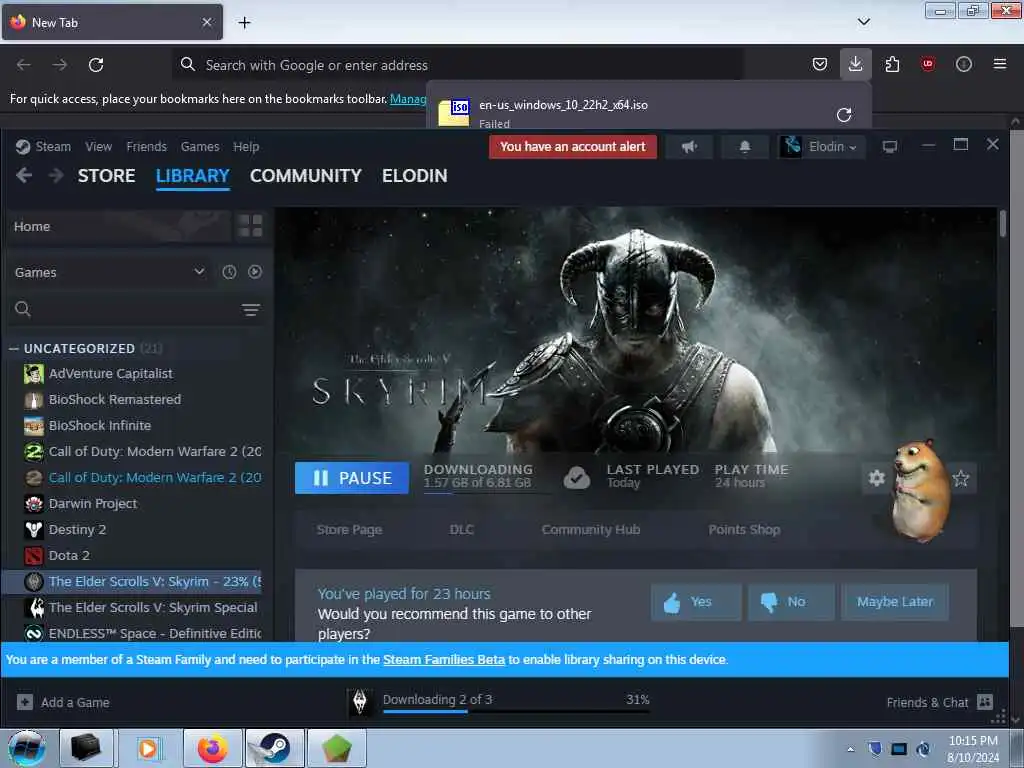Recommend Skyrim with Yes button
The width and height of the screenshot is (1024, 768).
click(696, 602)
